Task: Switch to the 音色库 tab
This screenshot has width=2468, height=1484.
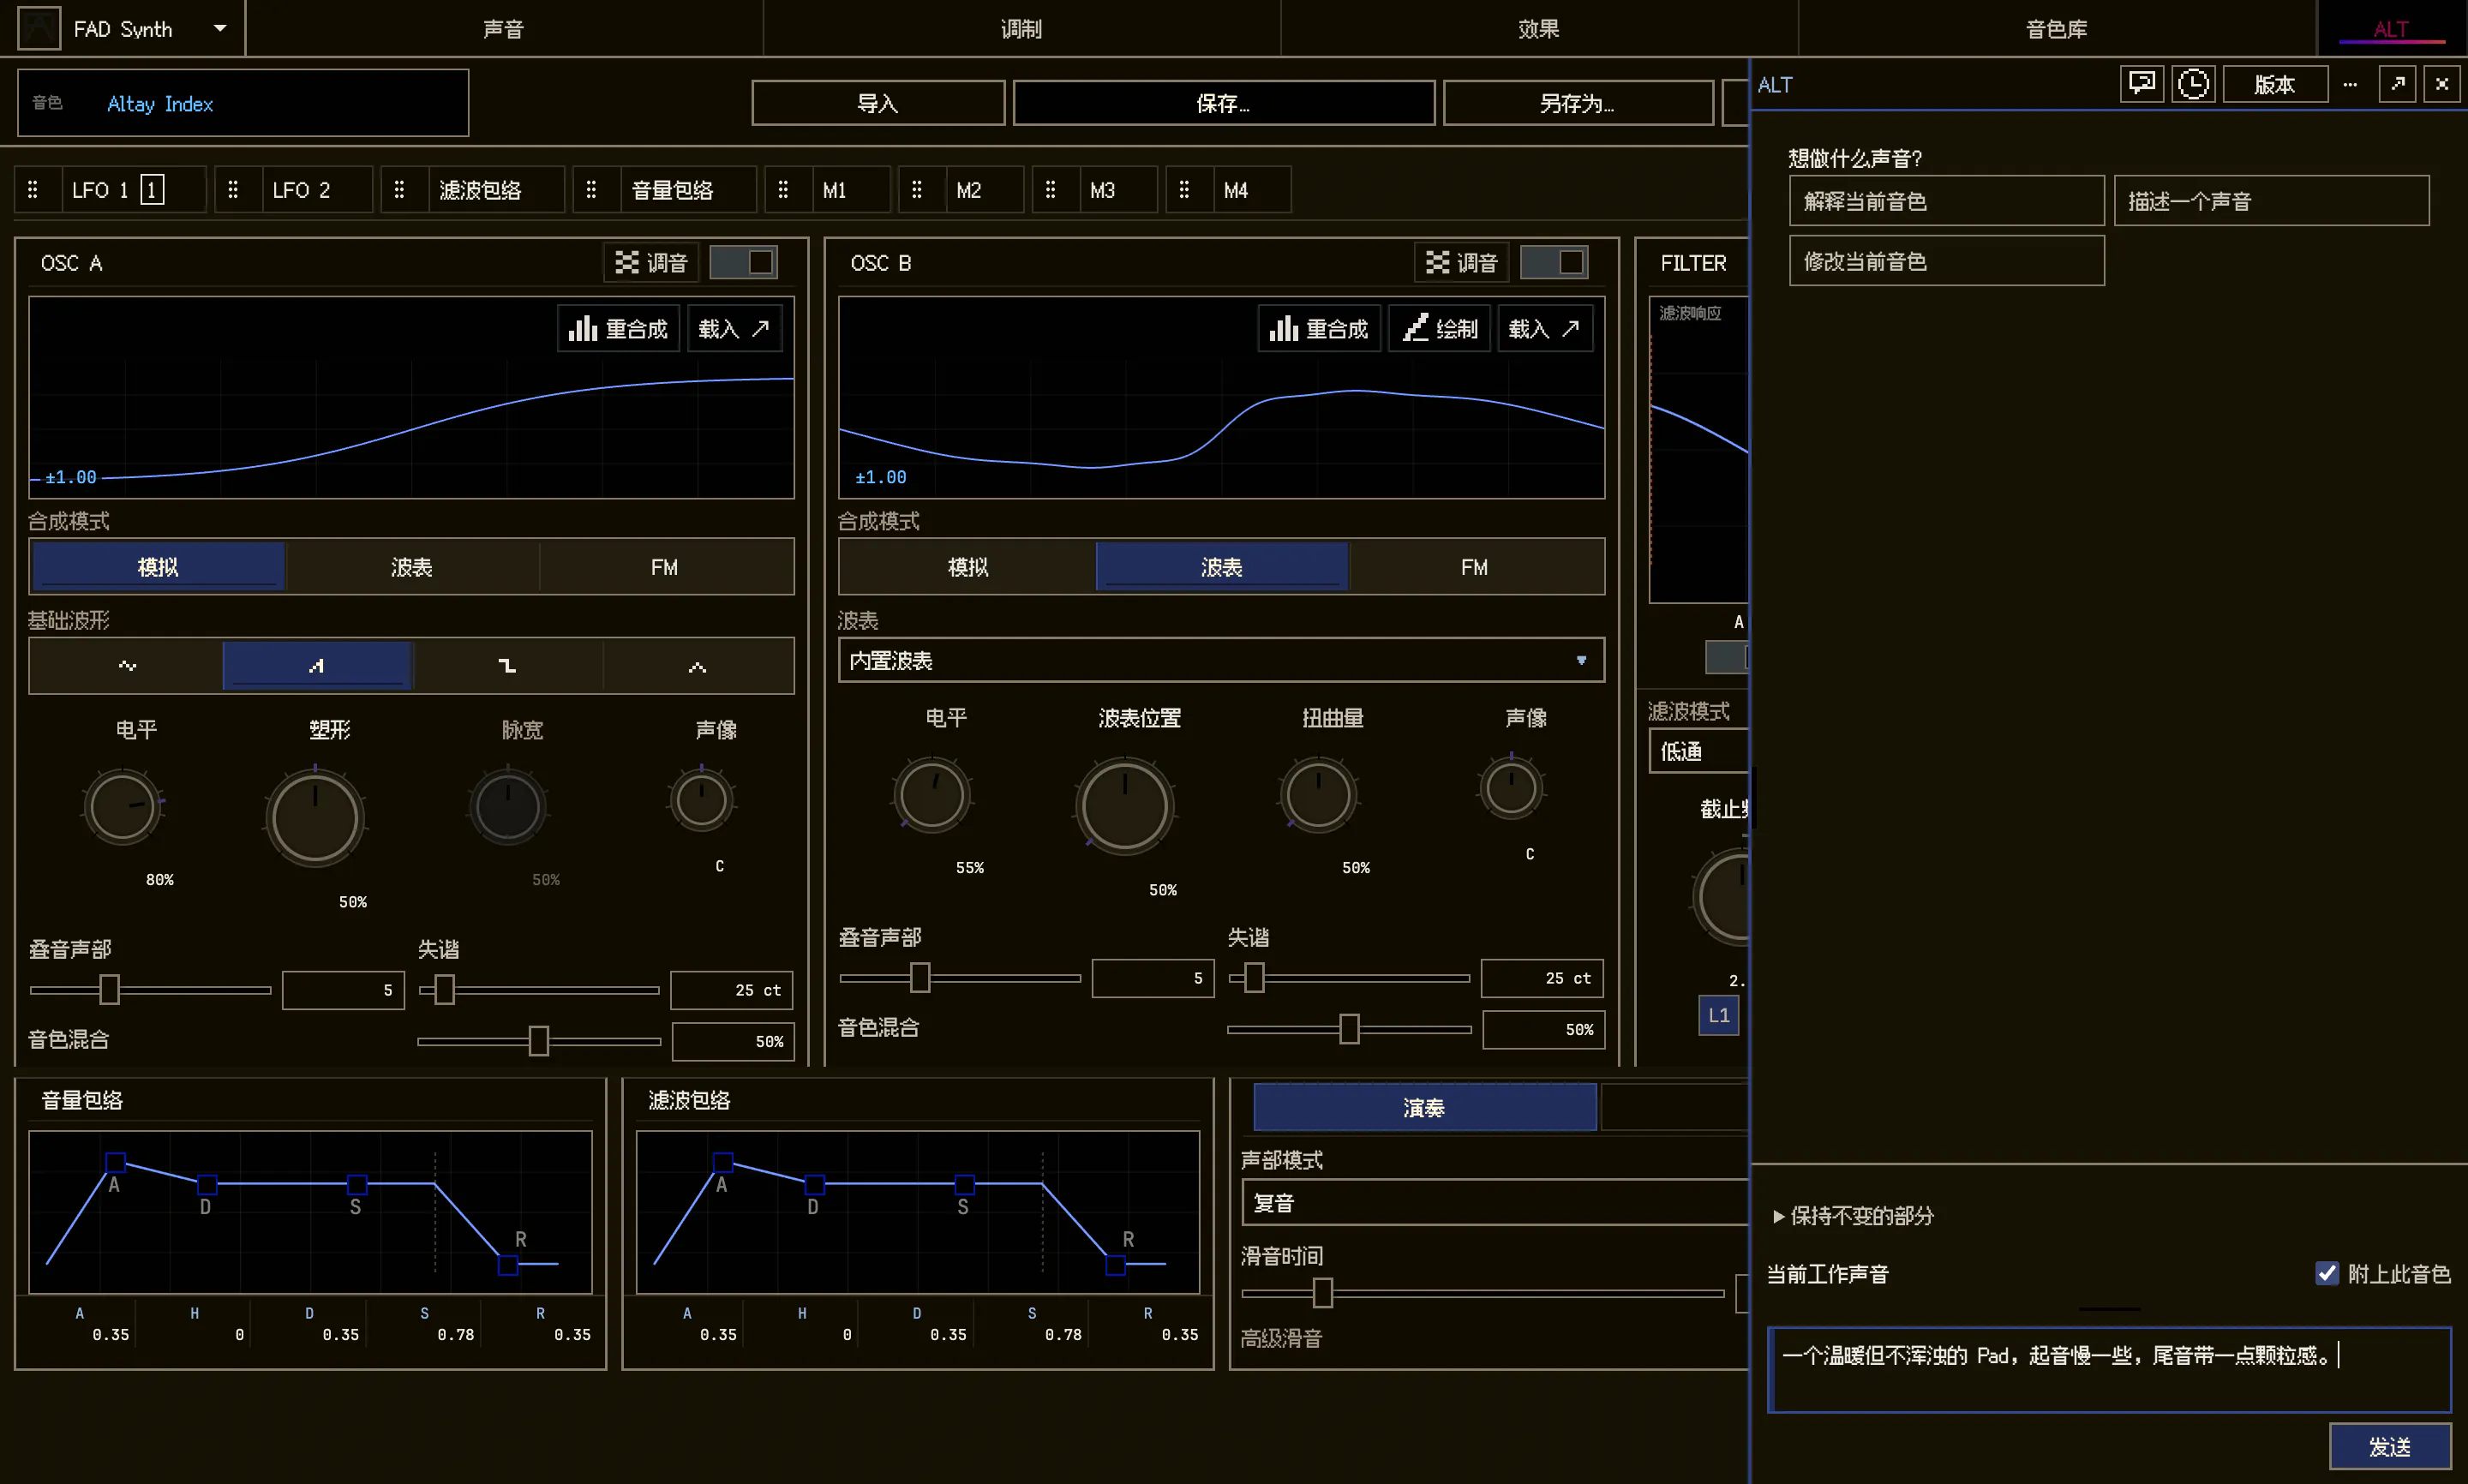Action: [x=2056, y=29]
